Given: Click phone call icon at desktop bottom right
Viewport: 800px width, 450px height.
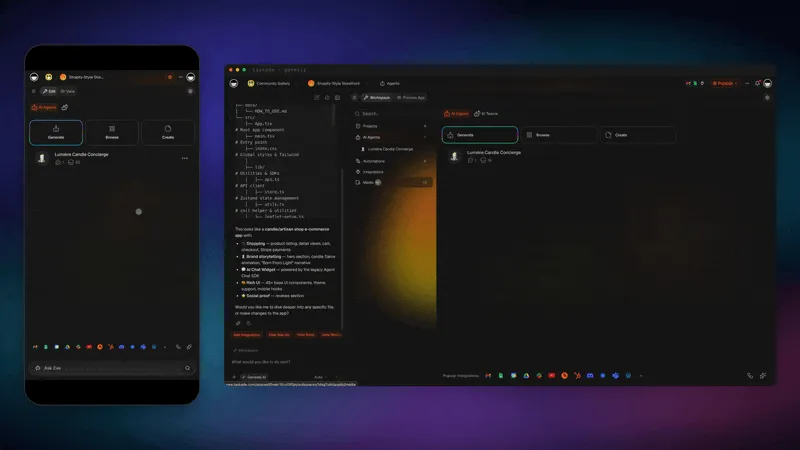Looking at the screenshot, I should (750, 376).
